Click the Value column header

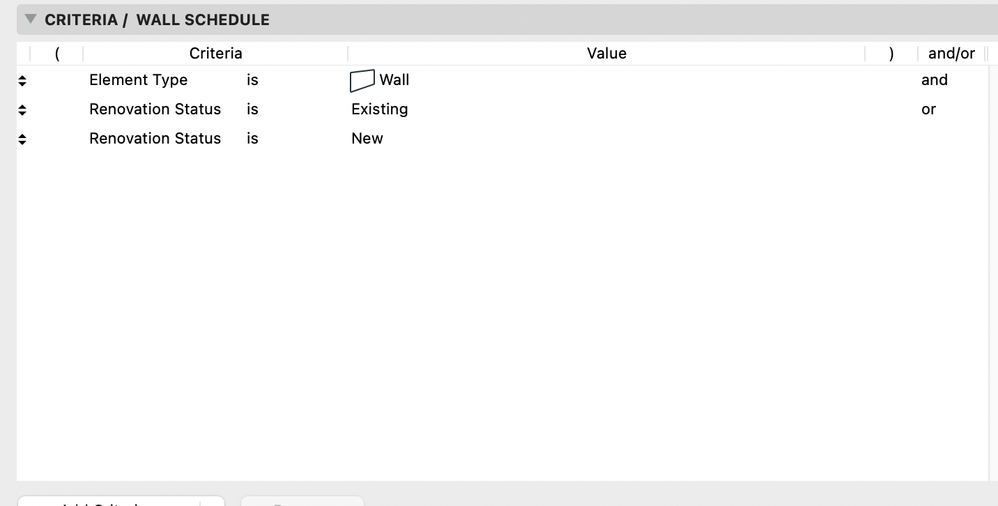point(606,53)
